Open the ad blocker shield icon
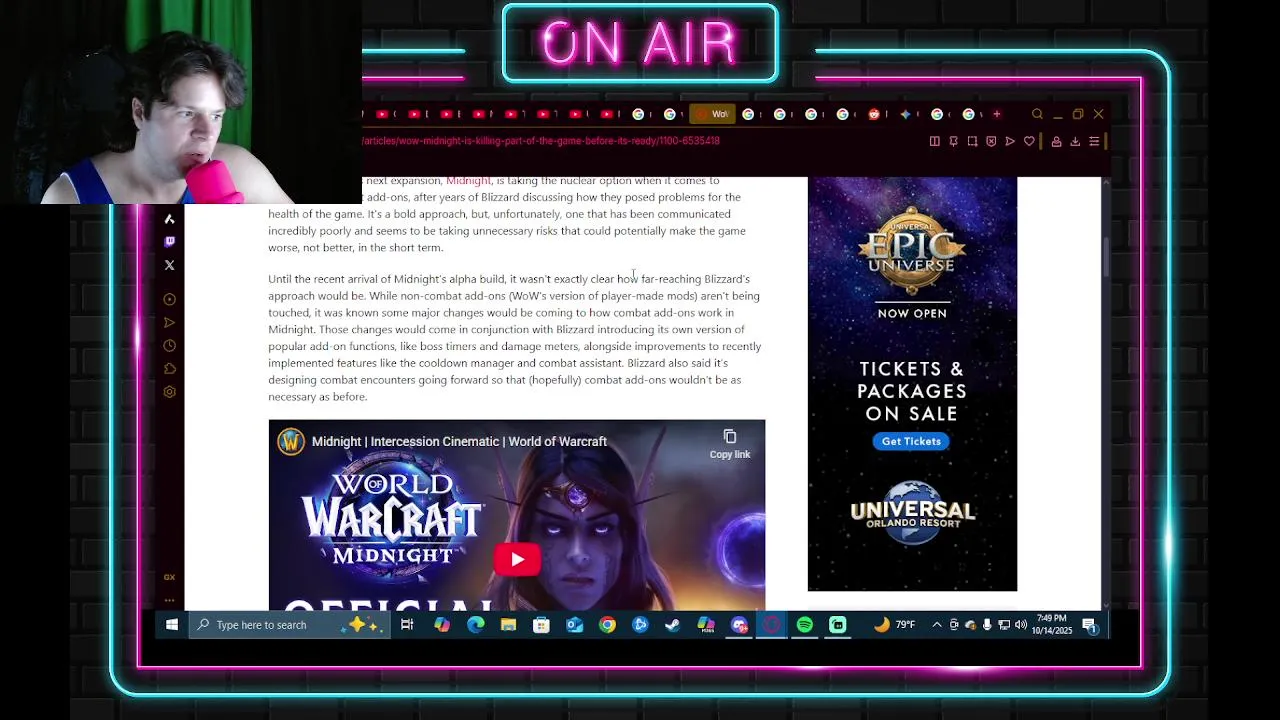Screen dimensions: 1280x720 click(991, 141)
